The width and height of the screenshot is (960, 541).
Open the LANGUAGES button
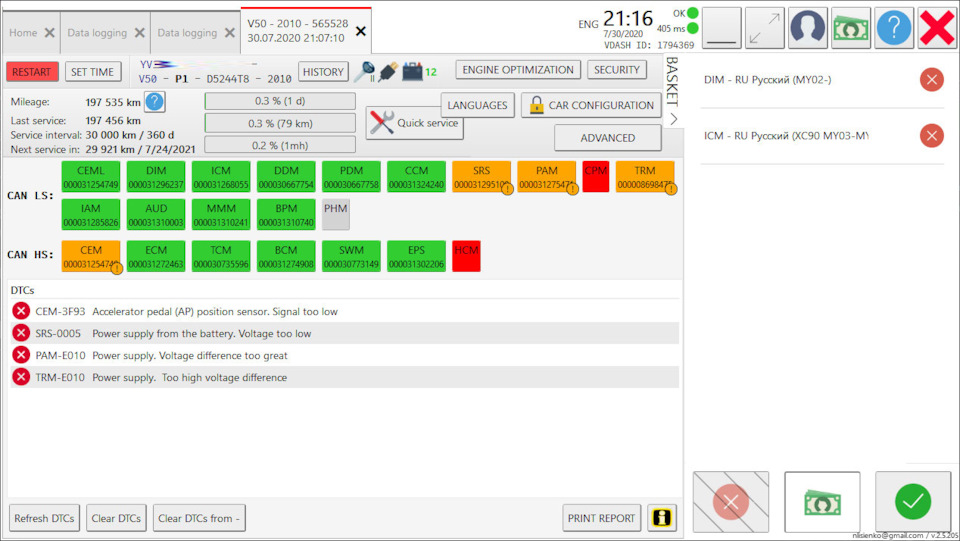pyautogui.click(x=478, y=105)
